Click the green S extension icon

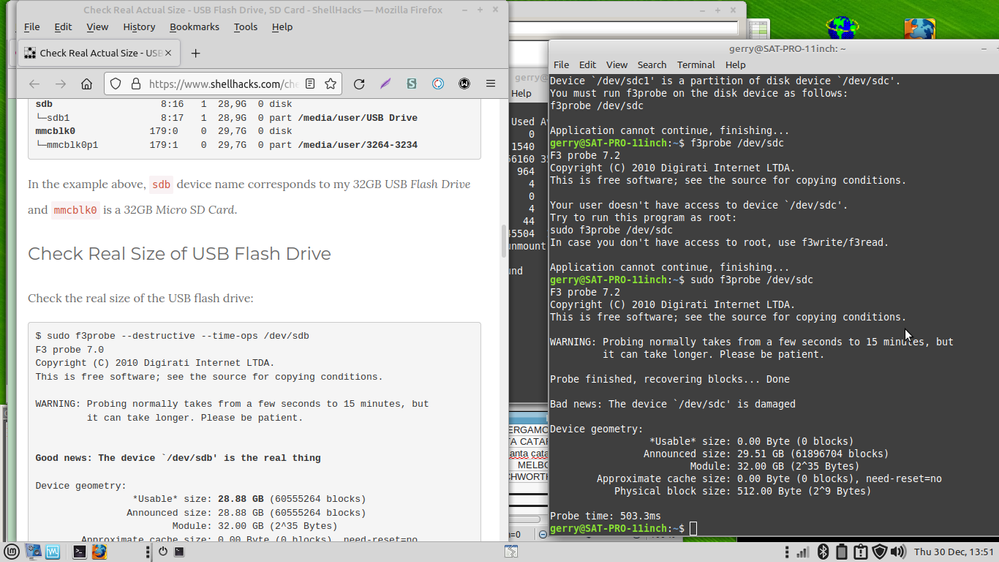[x=411, y=84]
